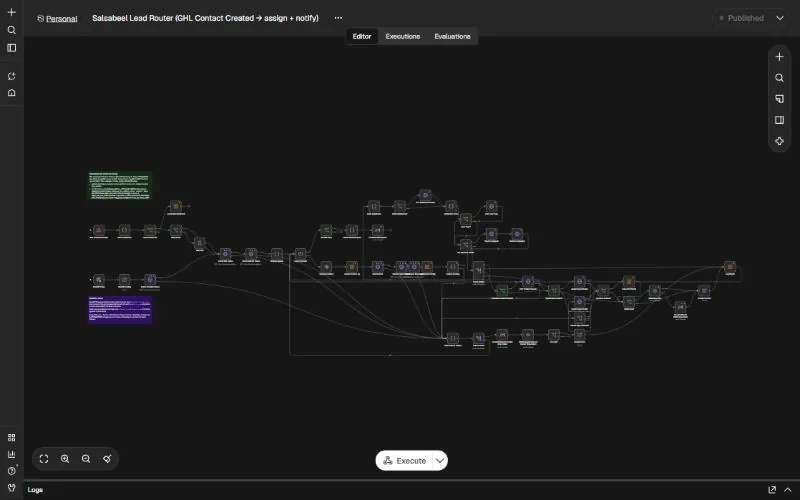Fit the workflow to view
The height and width of the screenshot is (500, 800).
[x=44, y=459]
